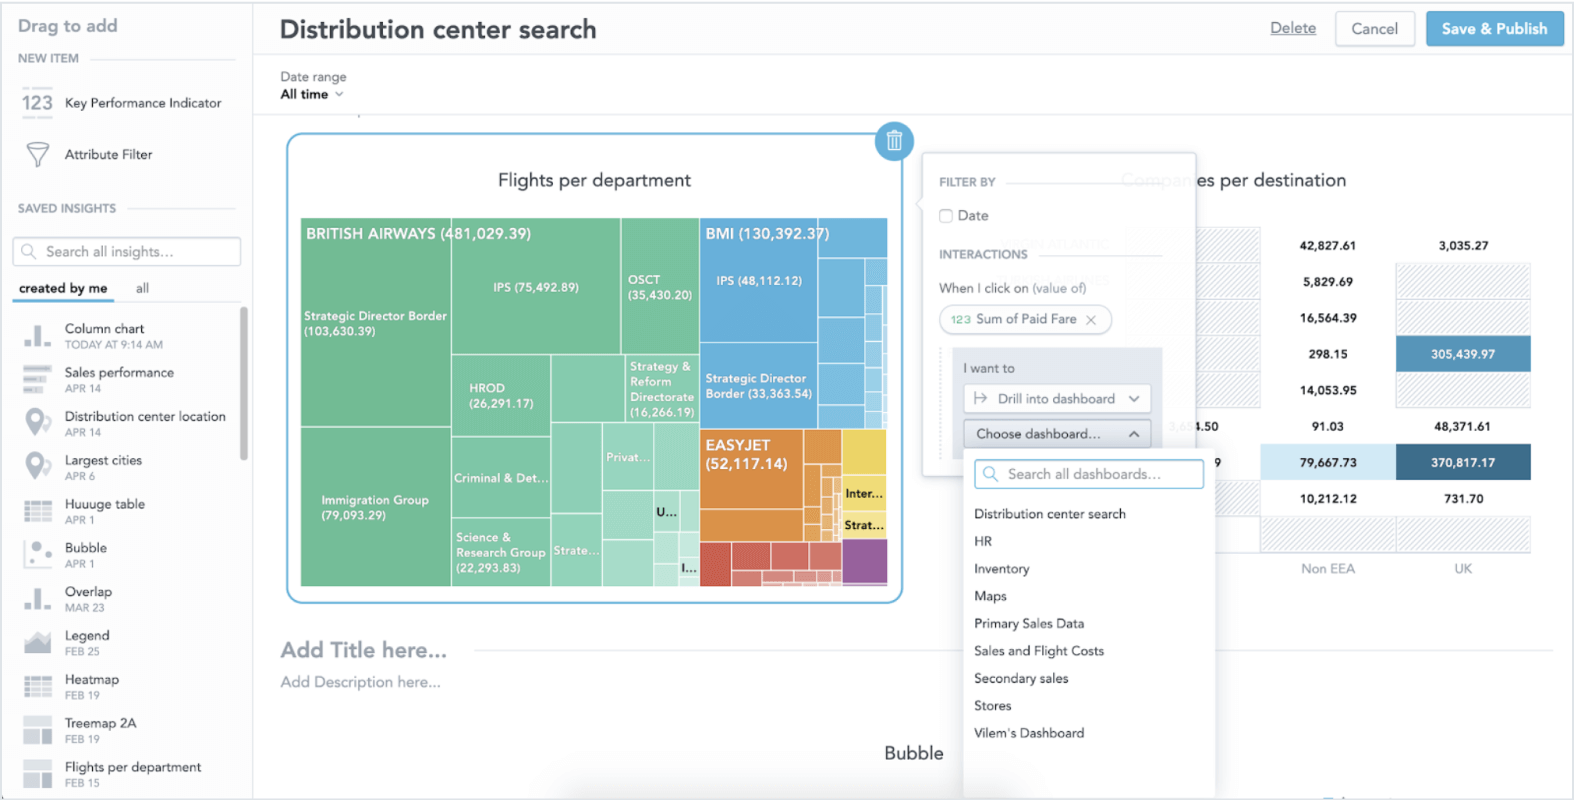
Task: Choose the Primary Sales Data dashboard
Action: tap(1029, 623)
